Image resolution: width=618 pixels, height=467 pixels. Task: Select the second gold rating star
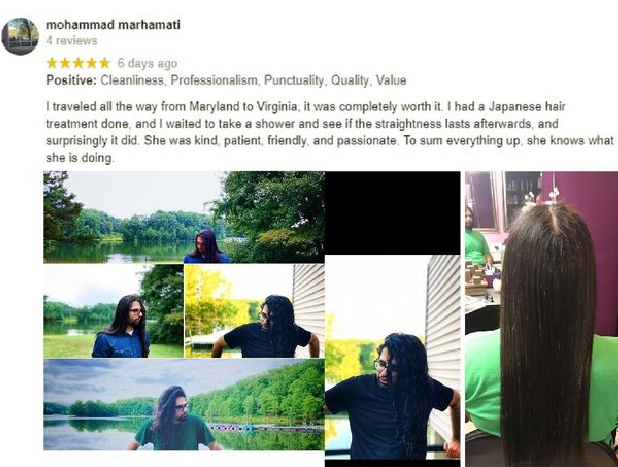click(65, 63)
